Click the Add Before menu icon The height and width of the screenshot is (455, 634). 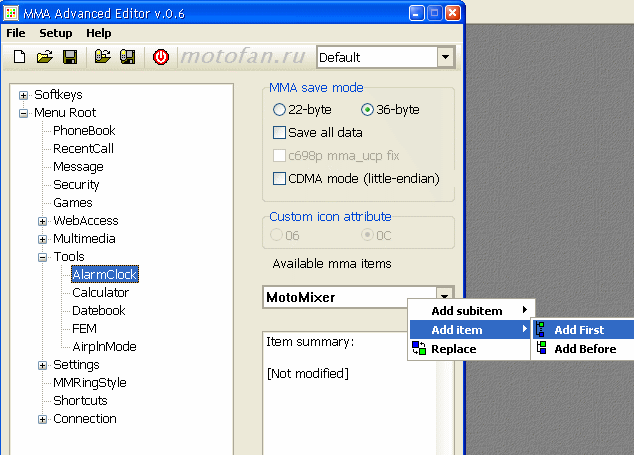[541, 348]
